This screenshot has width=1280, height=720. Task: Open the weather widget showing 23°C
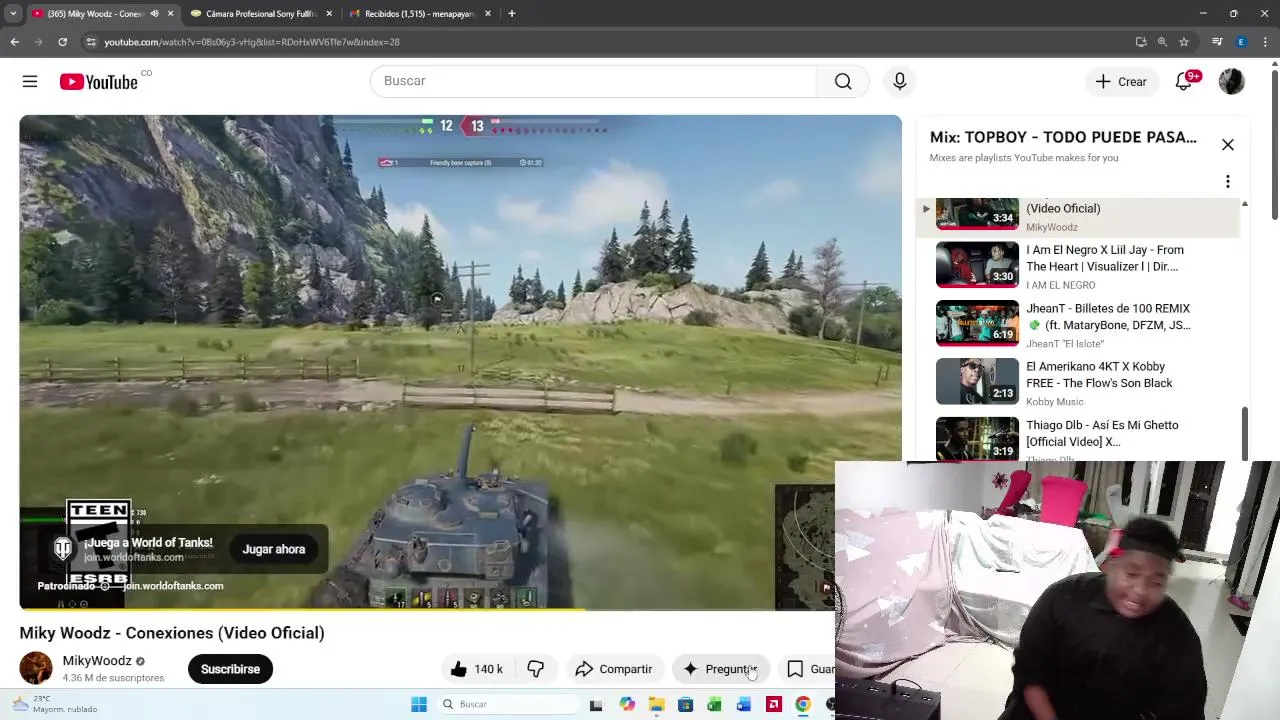click(55, 704)
